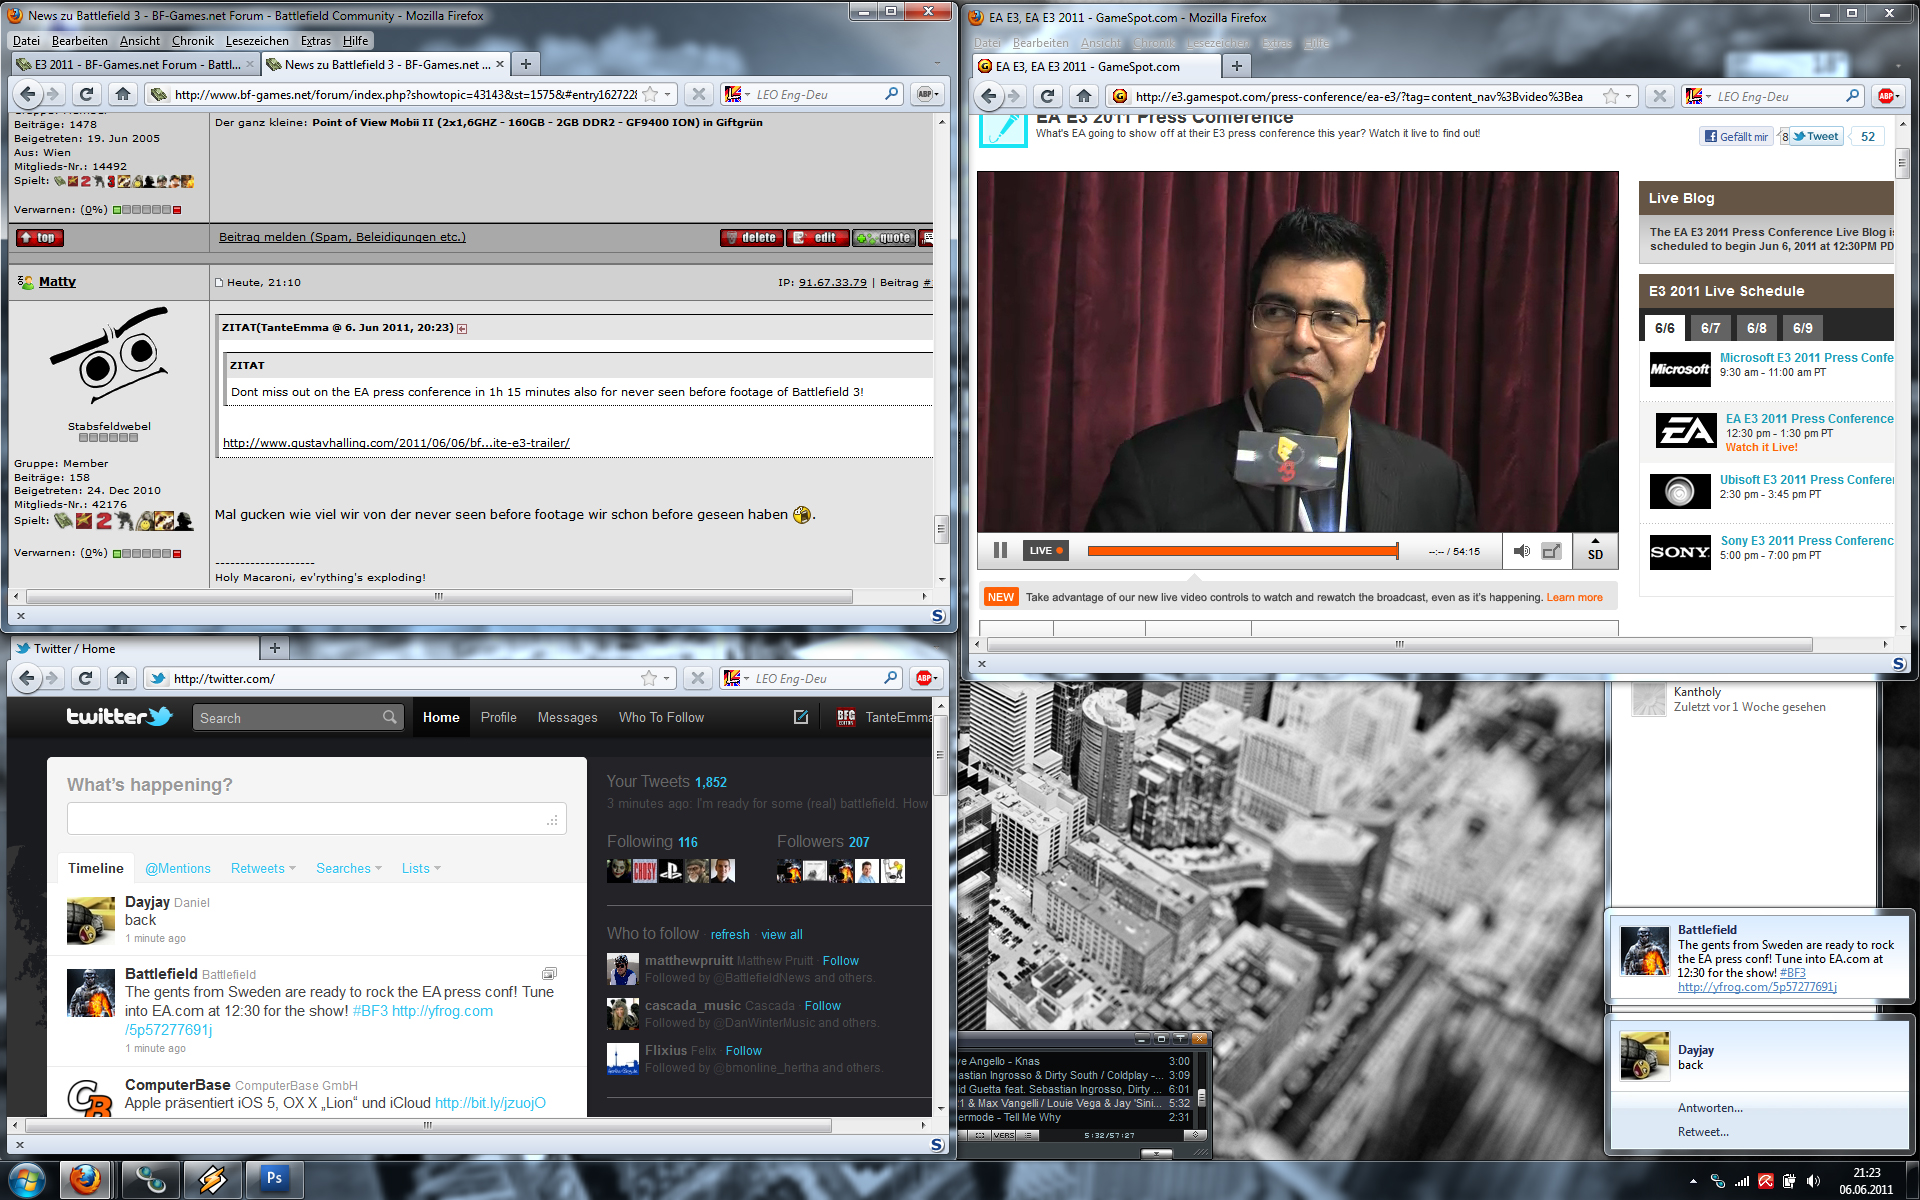Screen dimensions: 1920x1200
Task: Open volume control in system tray
Action: (1813, 1181)
